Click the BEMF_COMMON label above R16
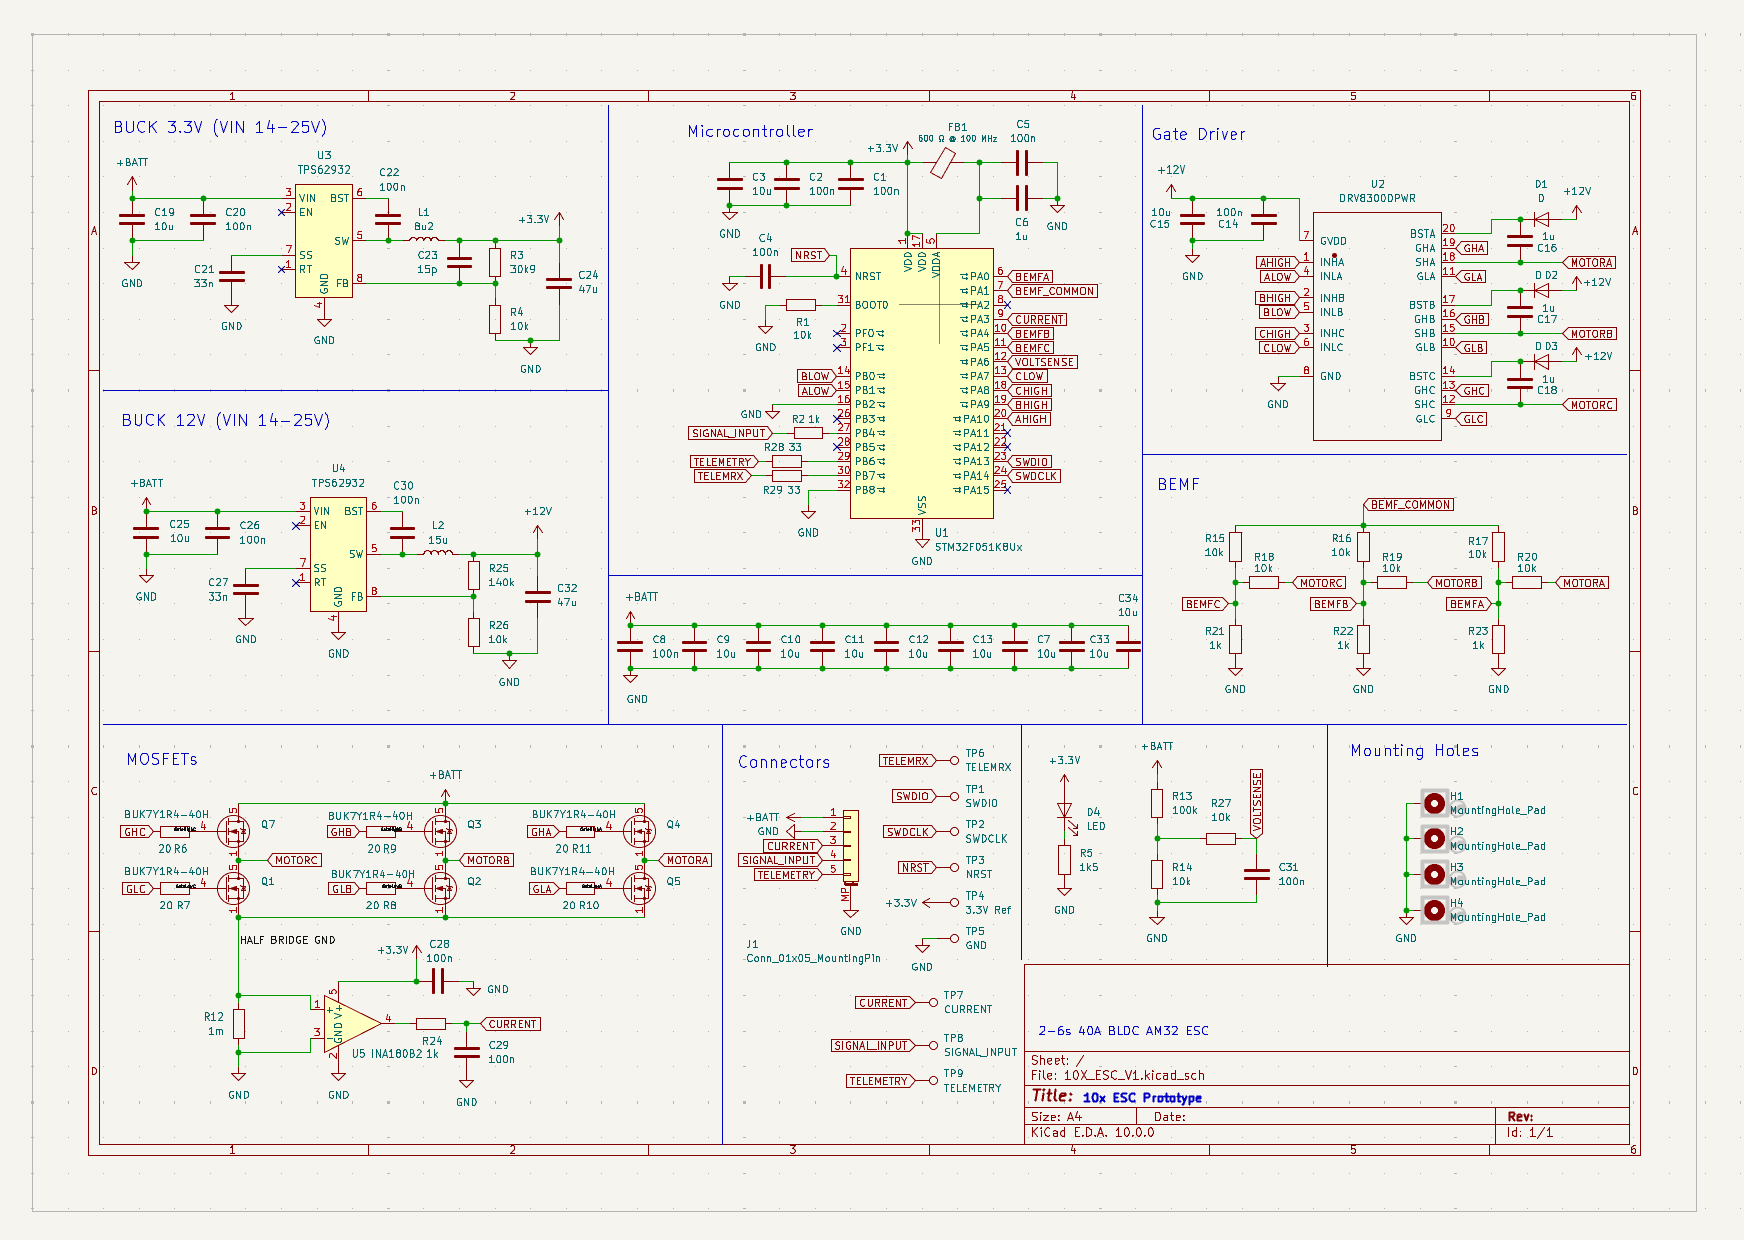The height and width of the screenshot is (1240, 1744). [1409, 505]
